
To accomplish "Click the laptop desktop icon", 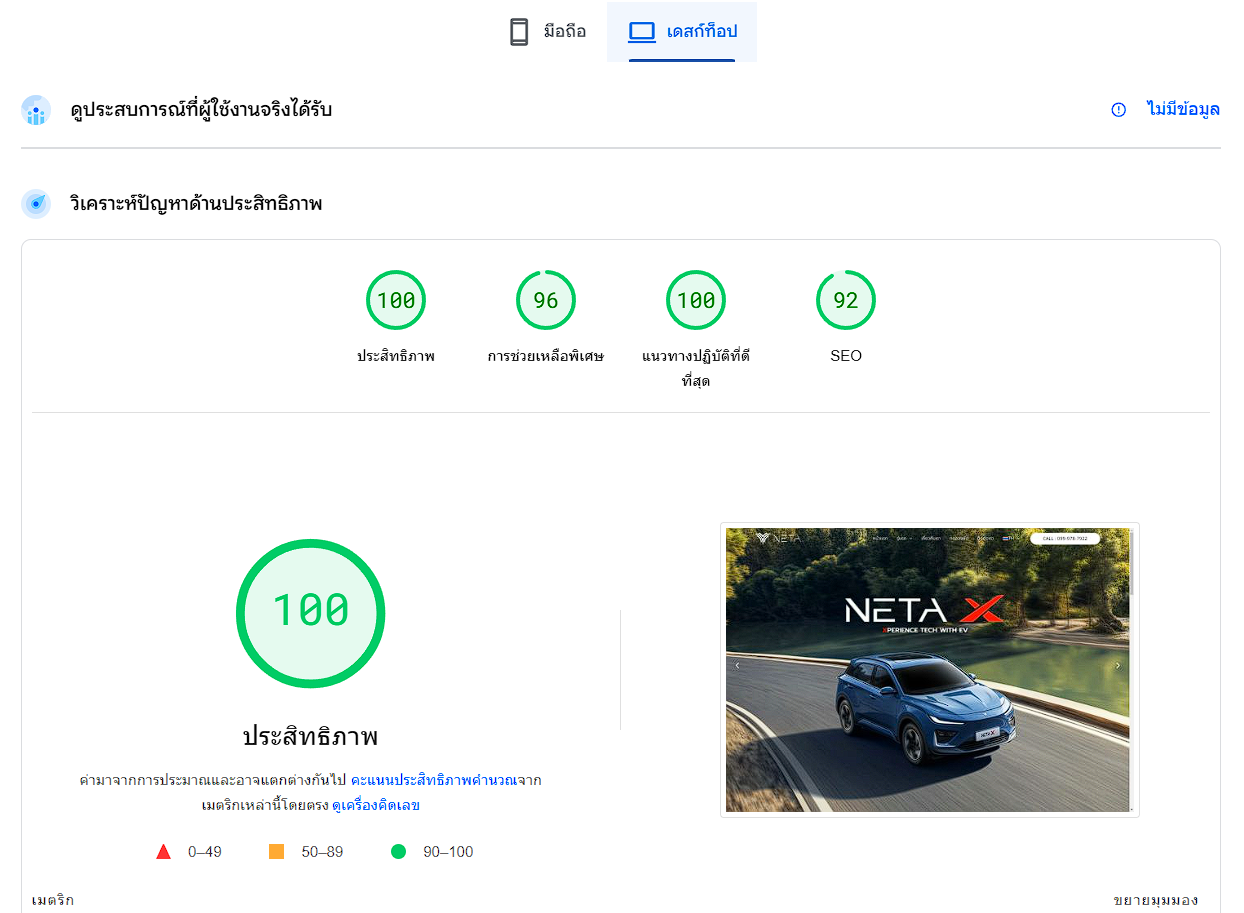I will pyautogui.click(x=641, y=32).
